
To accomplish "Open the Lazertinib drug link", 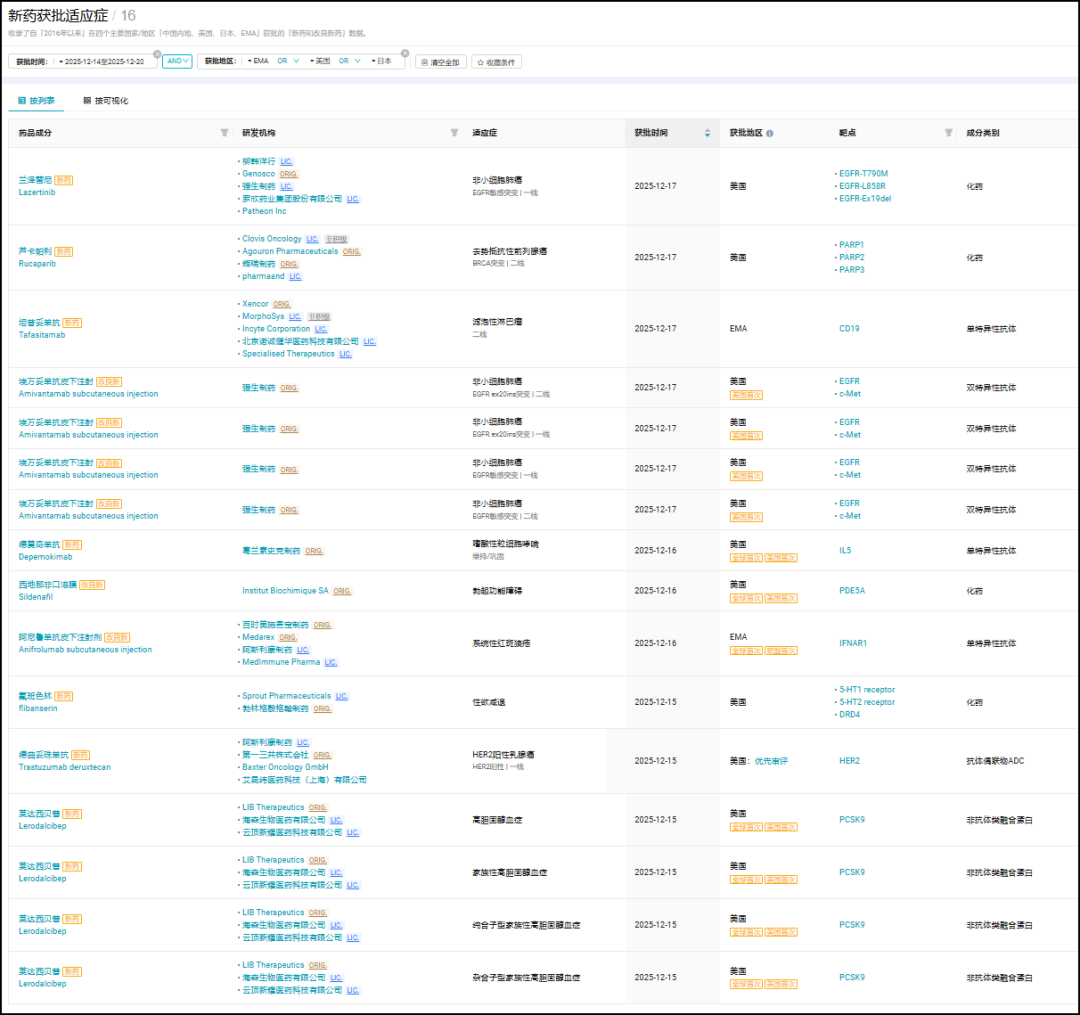I will [37, 193].
